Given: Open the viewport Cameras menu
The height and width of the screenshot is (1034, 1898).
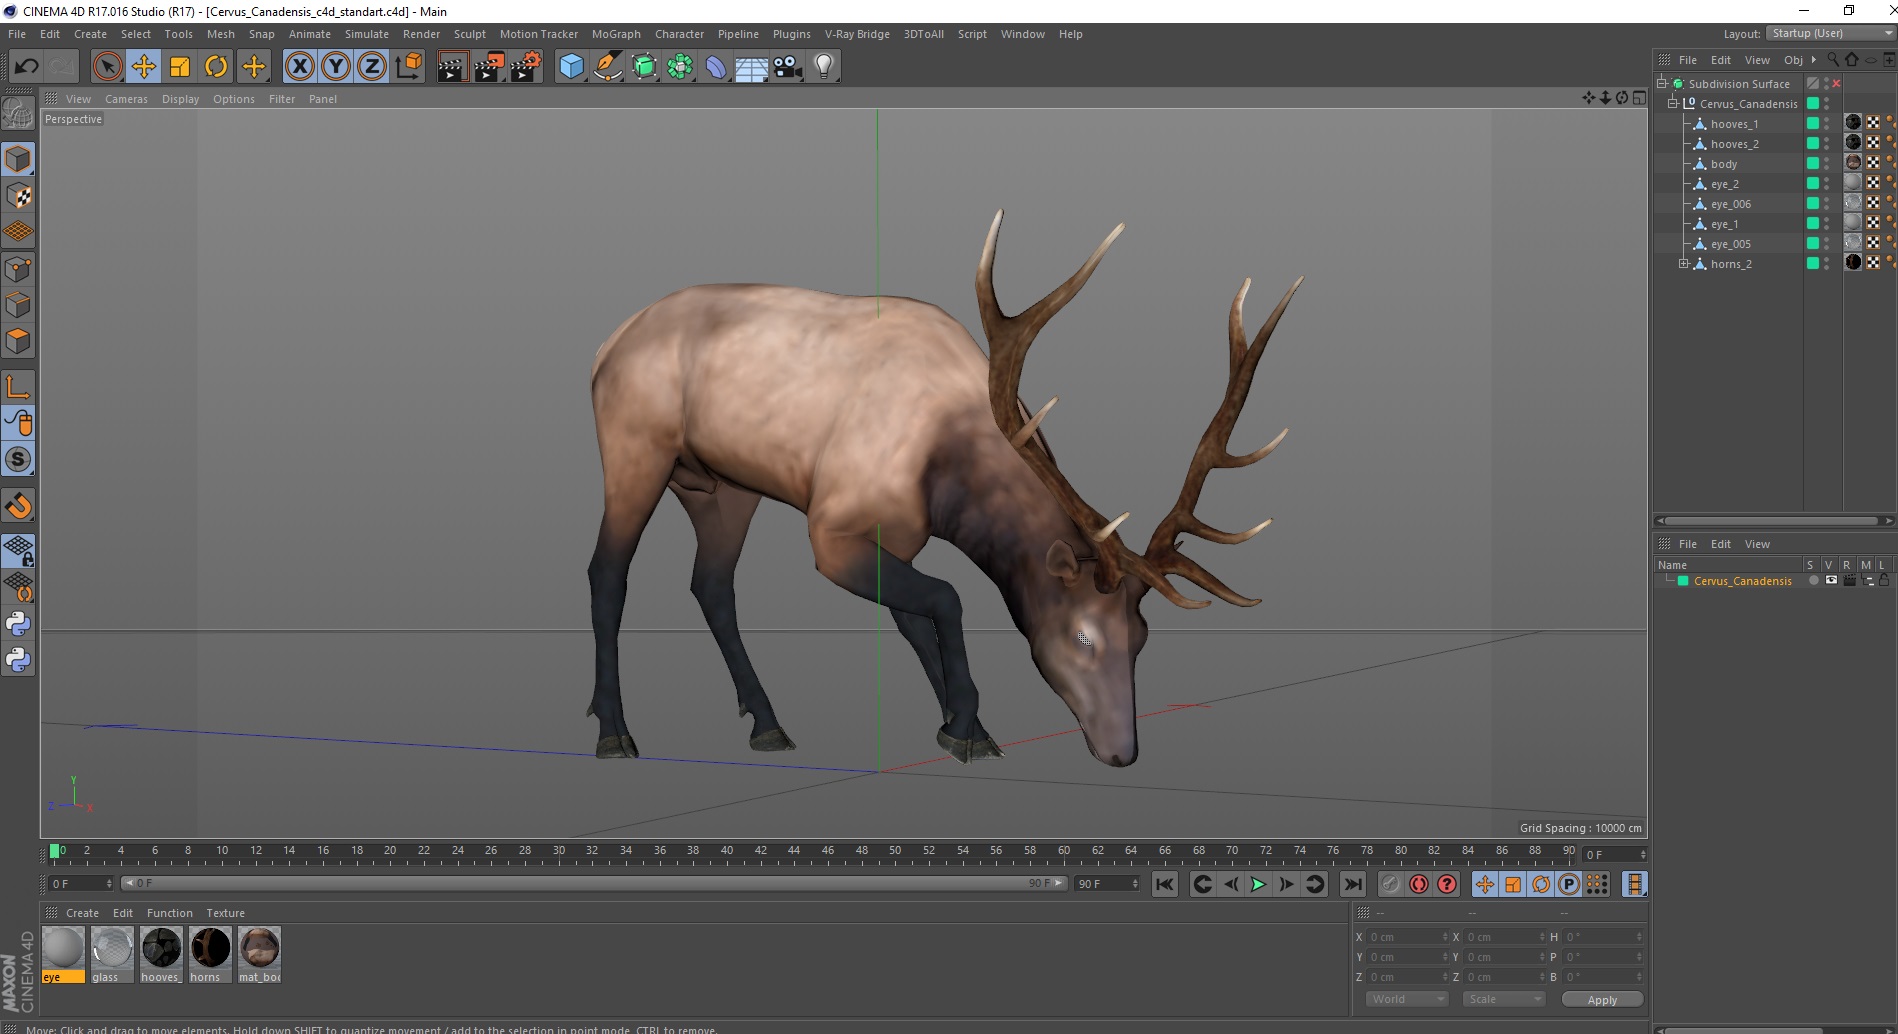Looking at the screenshot, I should 126,99.
